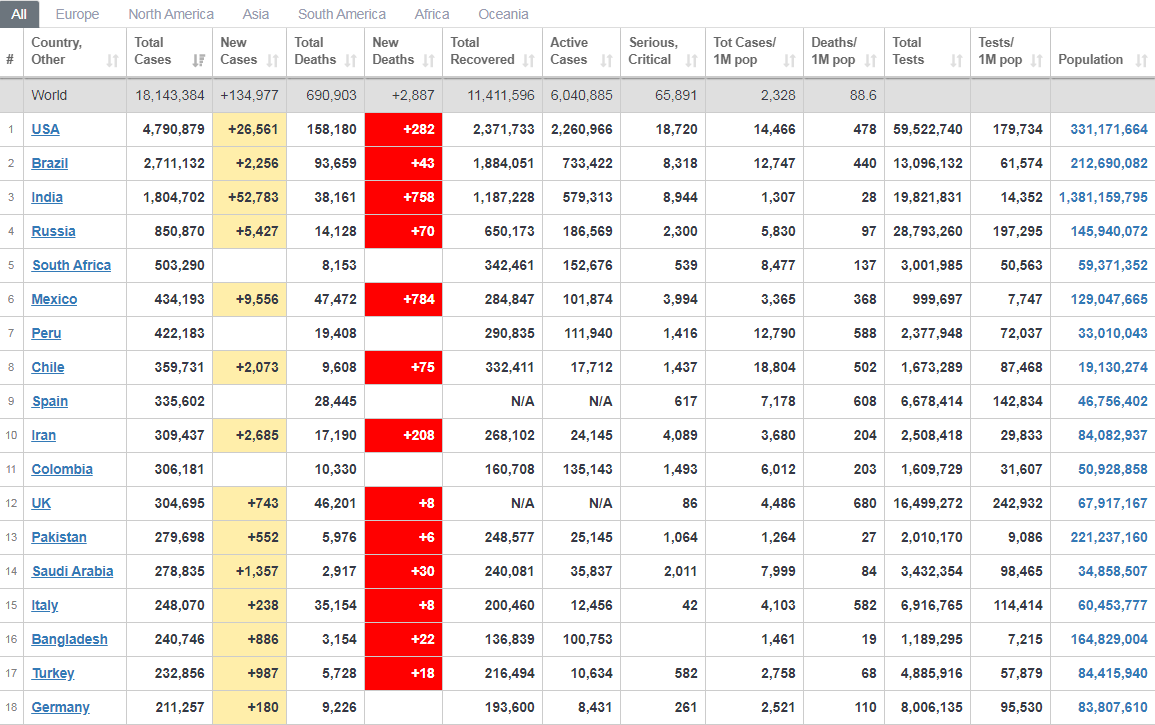Sort by Total Tests arrow icon
This screenshot has width=1155, height=725.
(956, 60)
